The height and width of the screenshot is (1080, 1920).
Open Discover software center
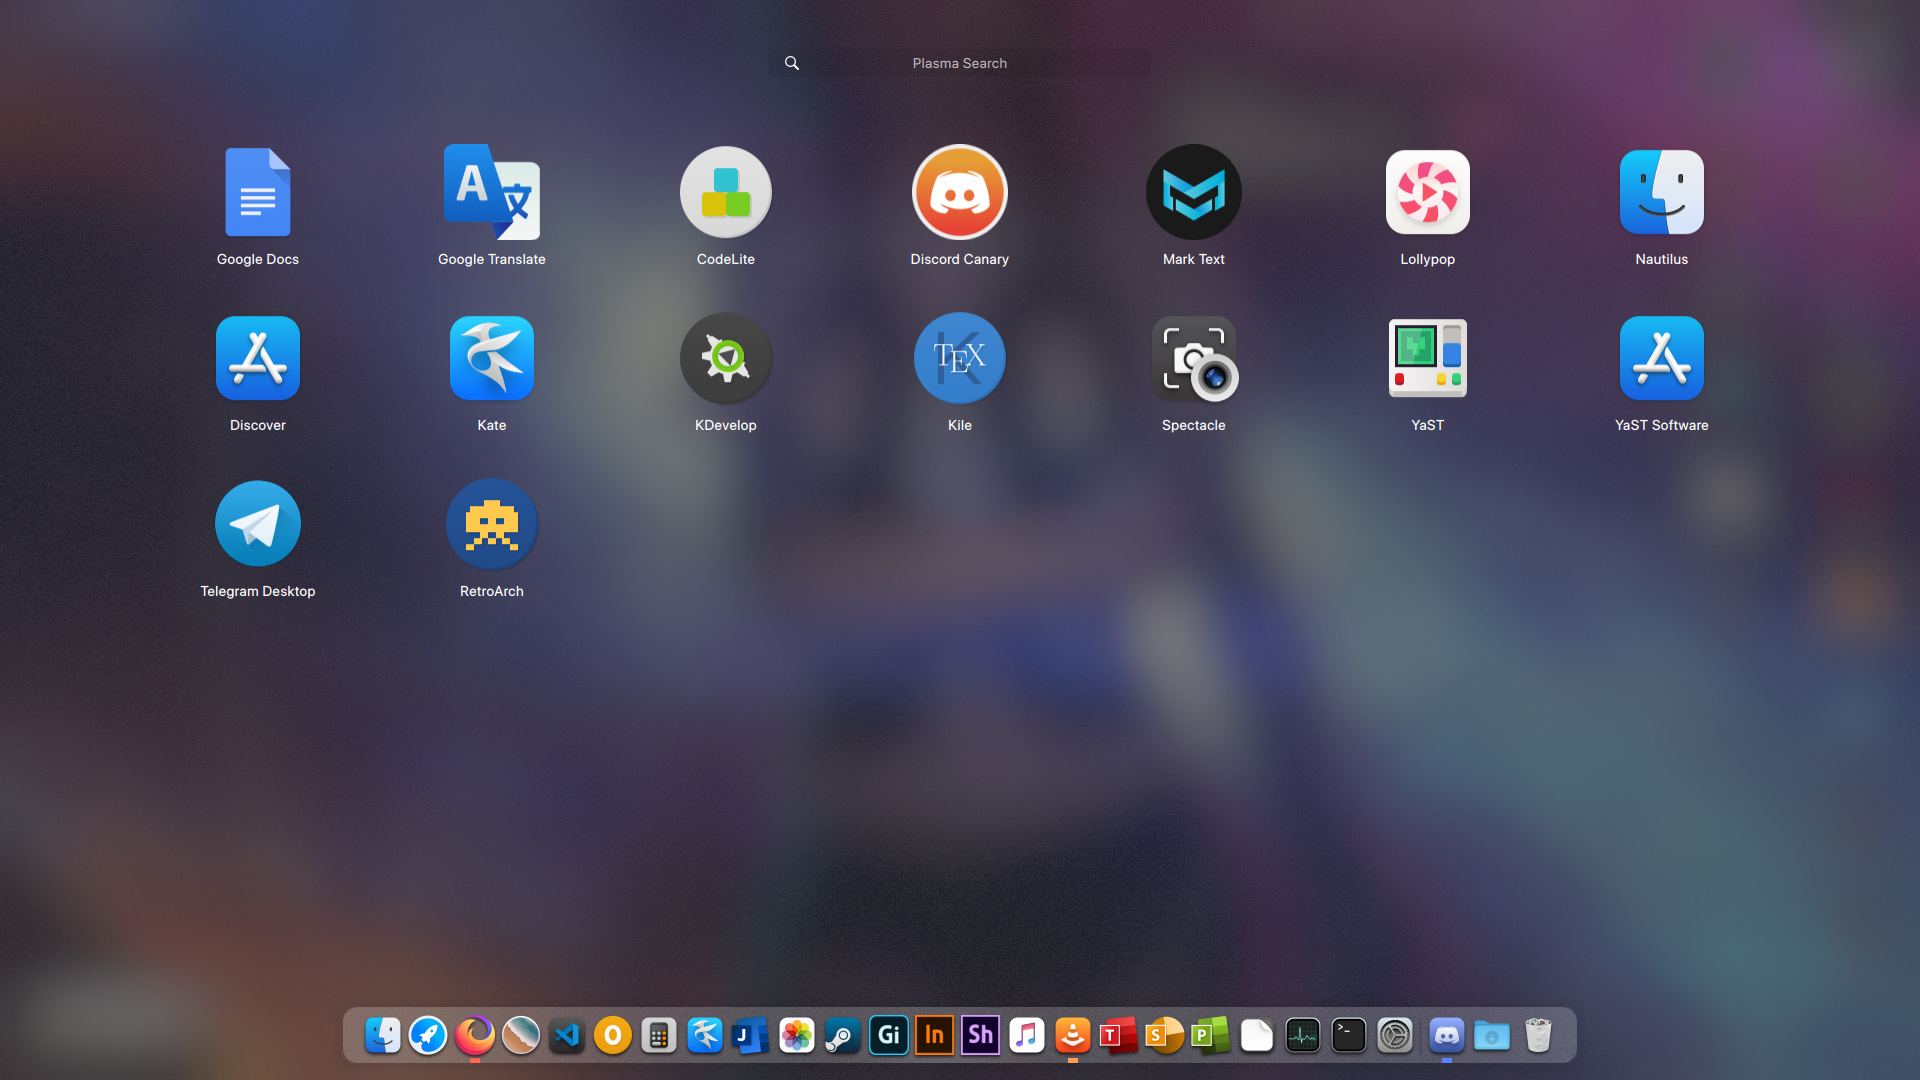point(257,359)
